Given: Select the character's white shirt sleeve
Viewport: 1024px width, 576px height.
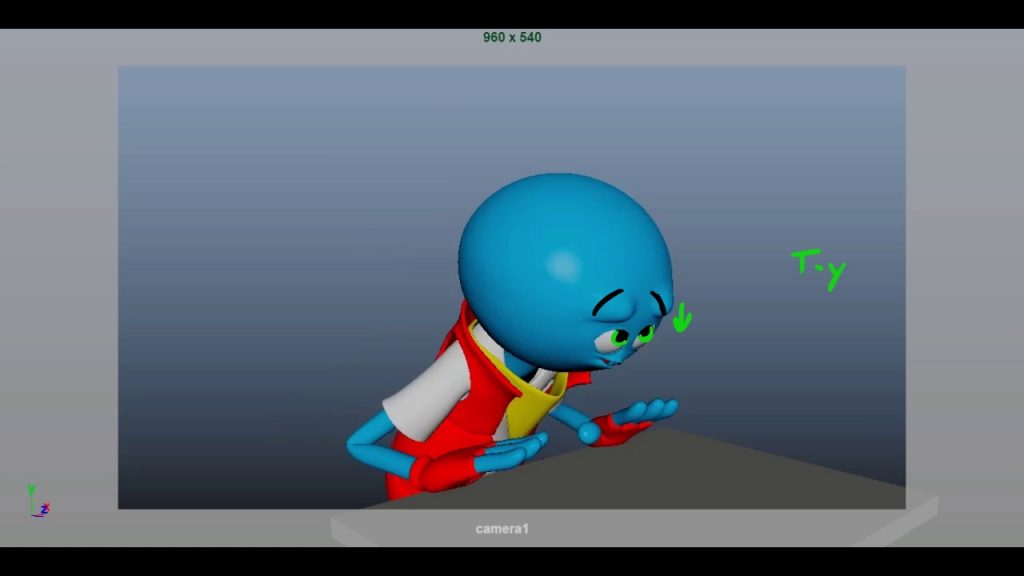Looking at the screenshot, I should point(428,392).
